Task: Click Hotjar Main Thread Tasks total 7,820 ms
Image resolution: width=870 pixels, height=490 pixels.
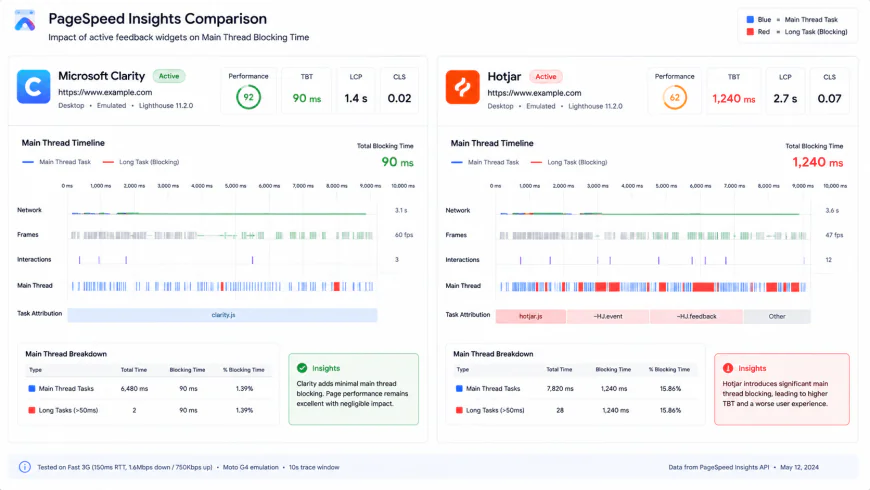Action: click(x=560, y=388)
